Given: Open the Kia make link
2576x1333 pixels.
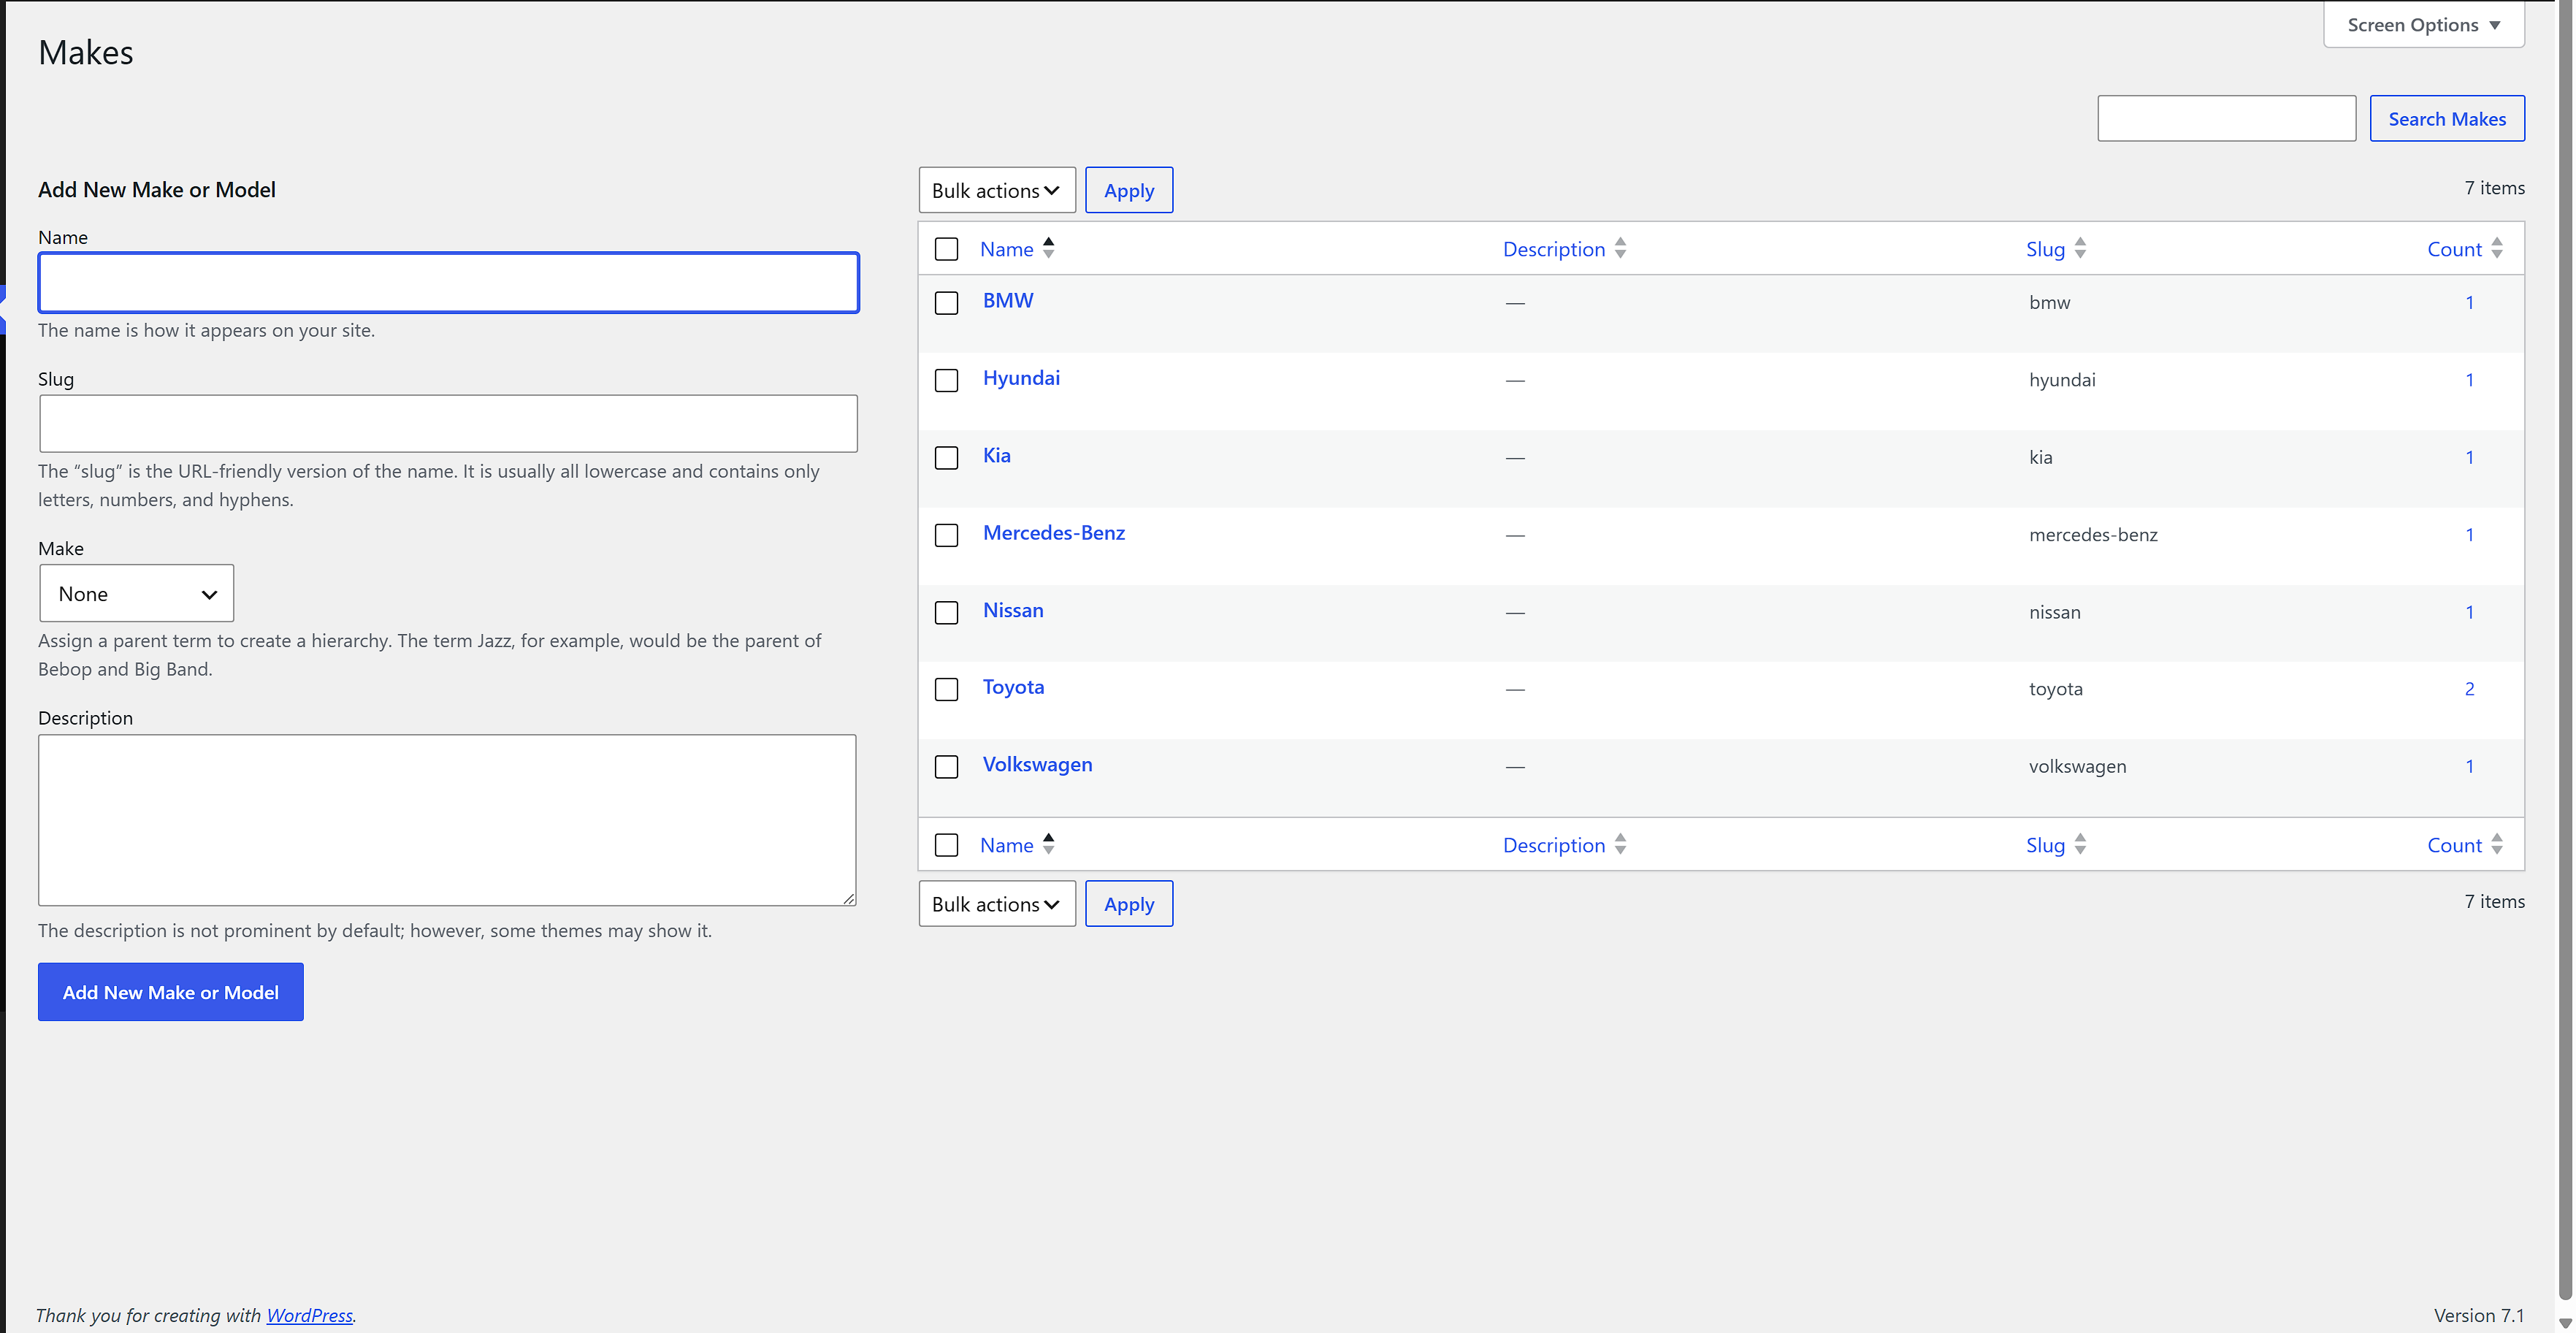Looking at the screenshot, I should (x=997, y=455).
